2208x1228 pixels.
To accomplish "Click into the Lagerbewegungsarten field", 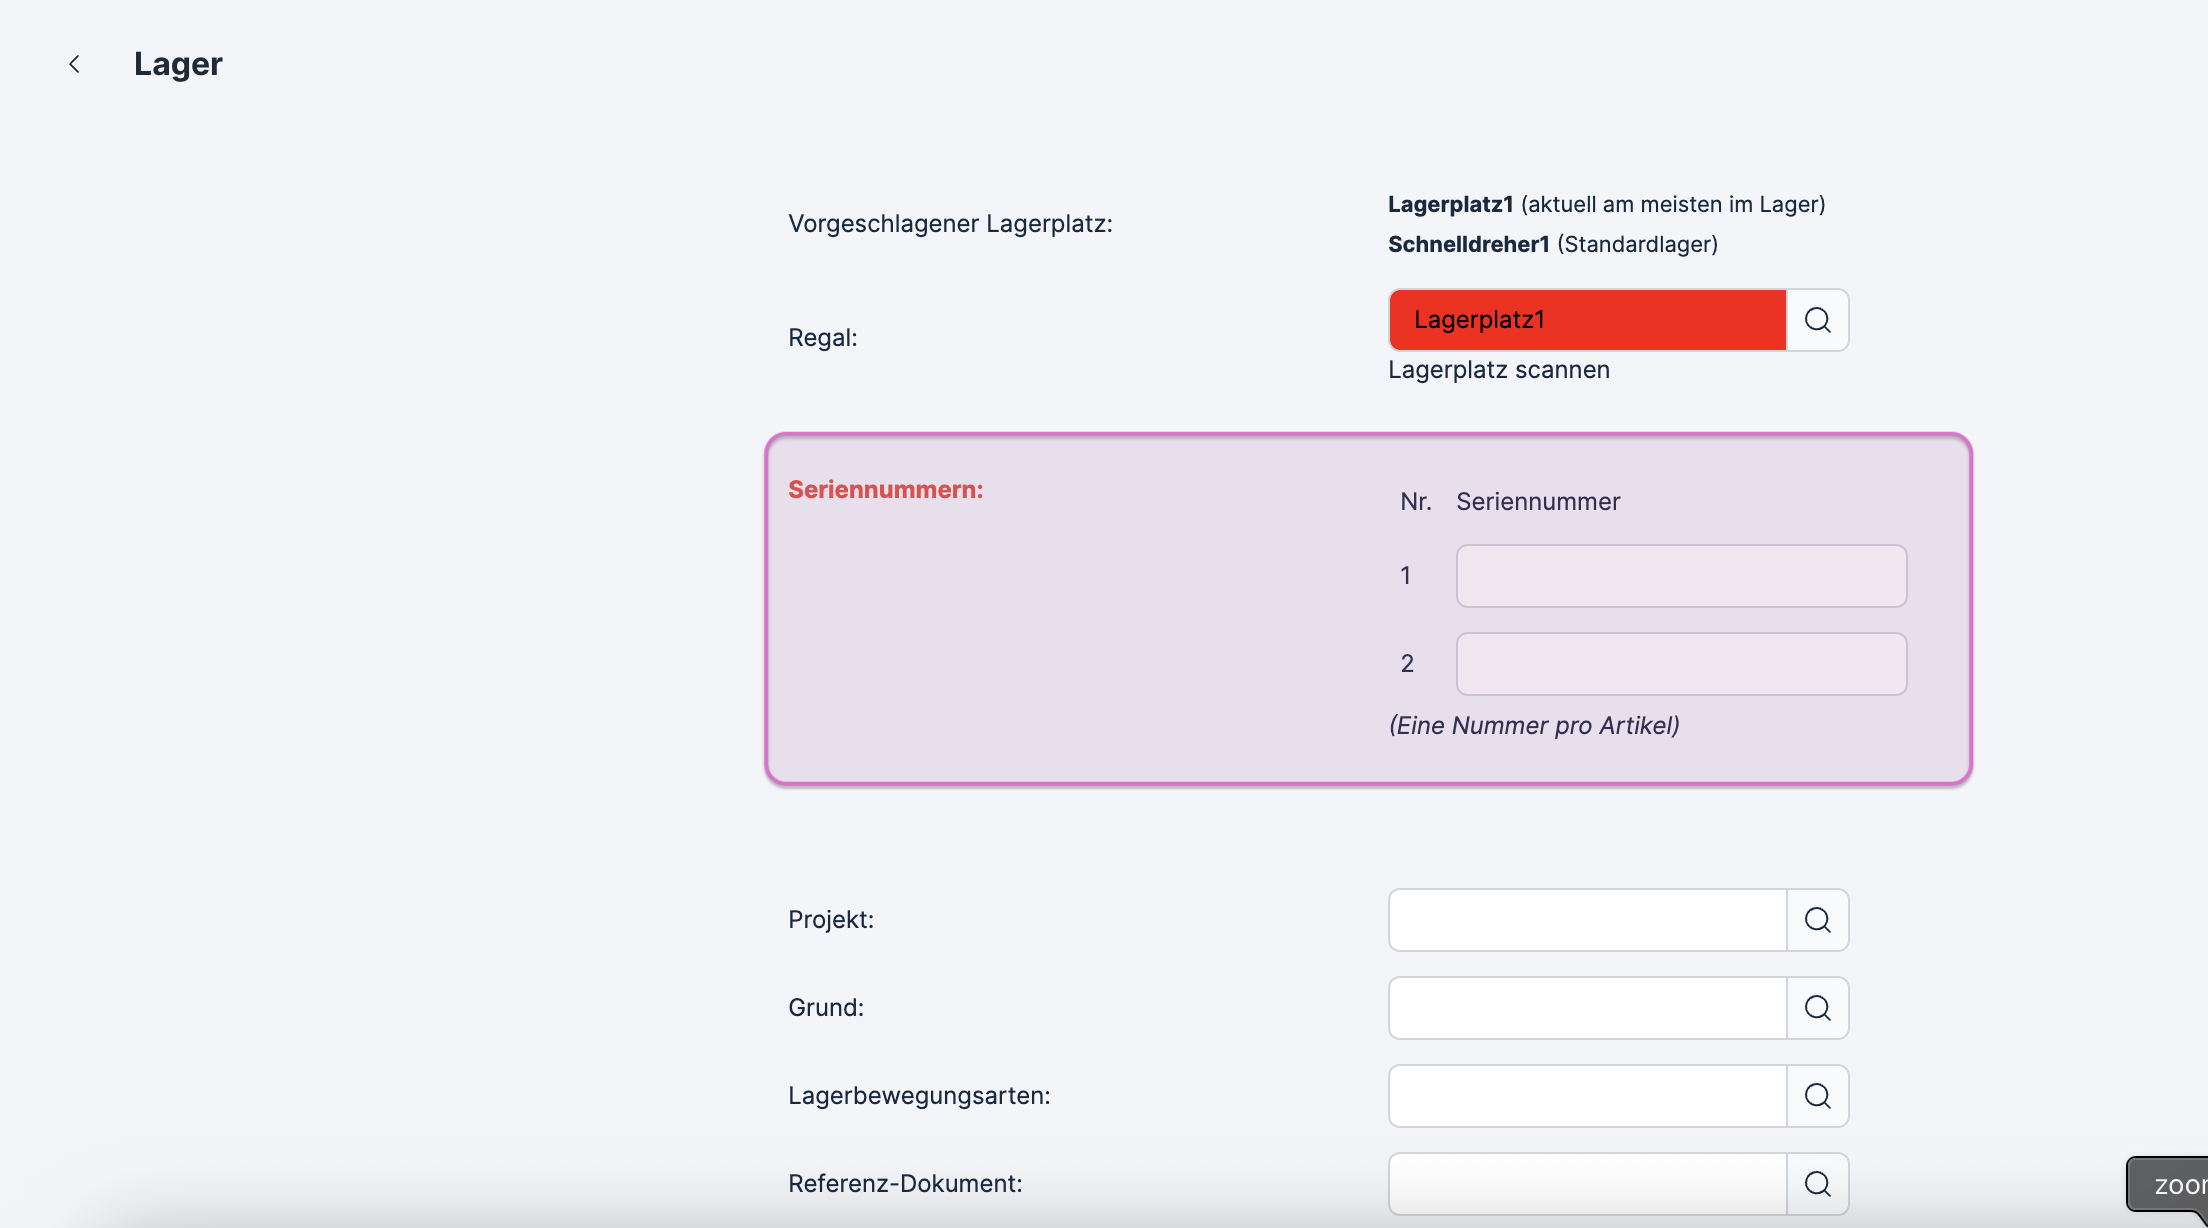I will point(1587,1096).
